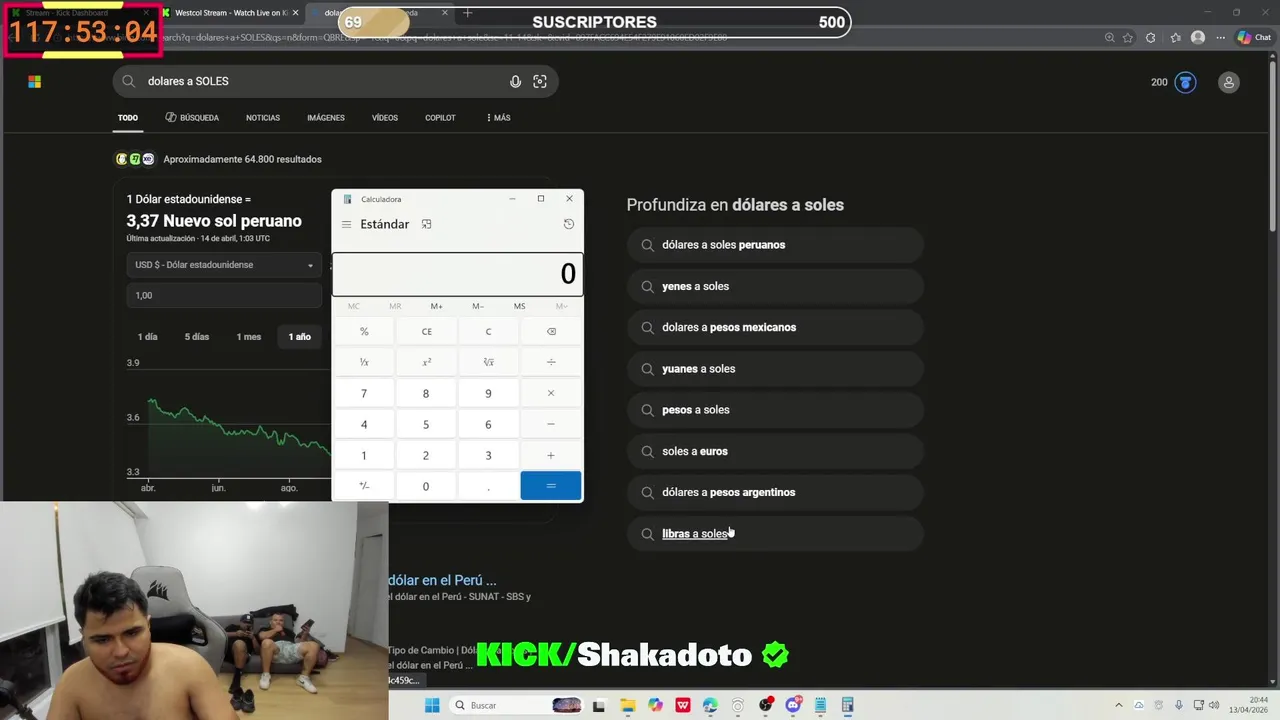Select the '1 año' chart range

point(300,337)
